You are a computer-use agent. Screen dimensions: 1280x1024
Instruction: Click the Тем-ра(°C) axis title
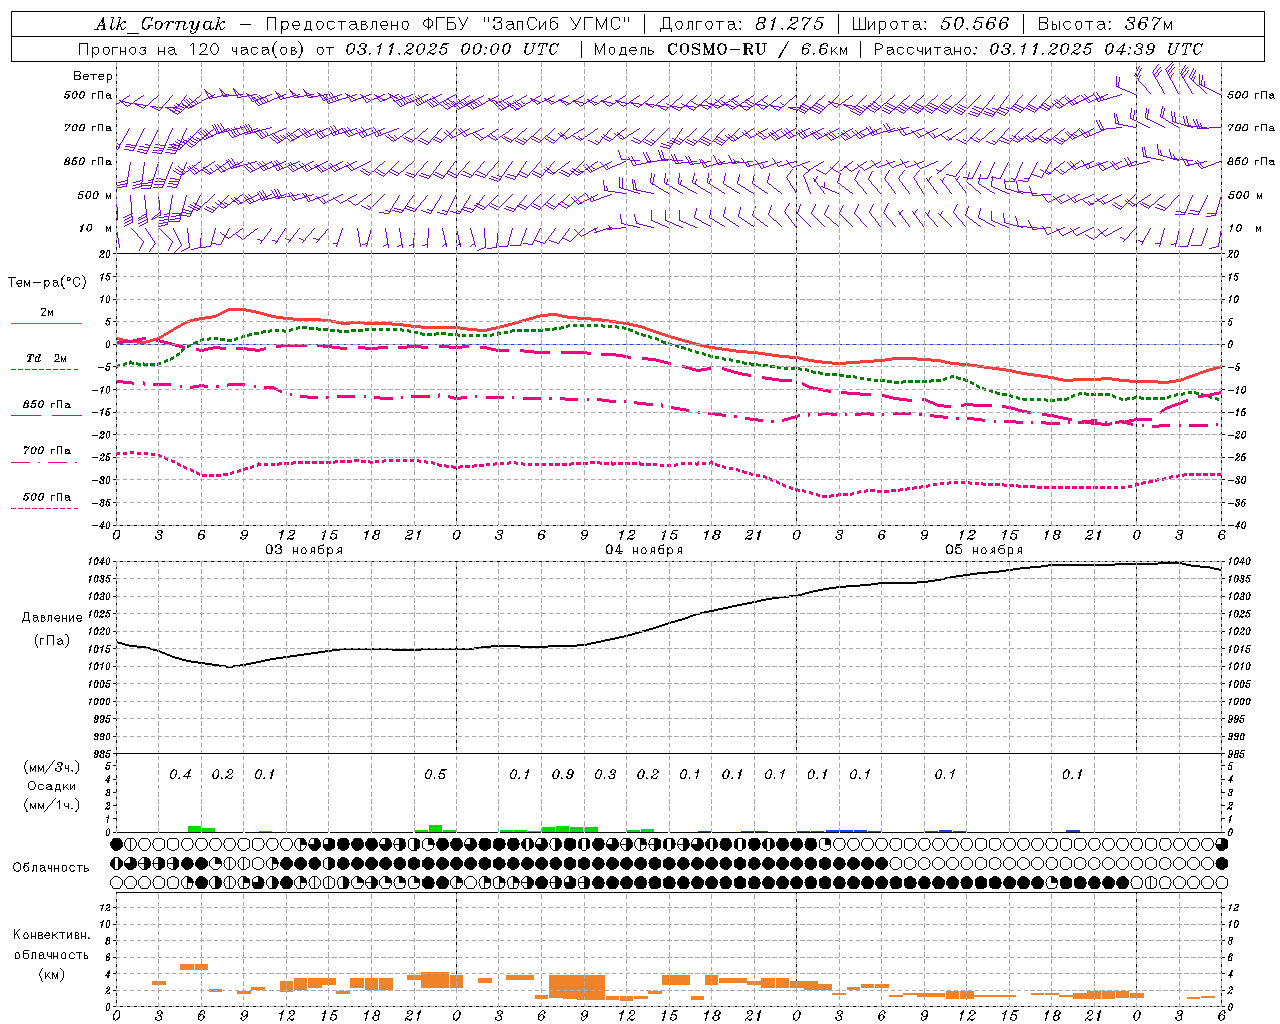[47, 283]
